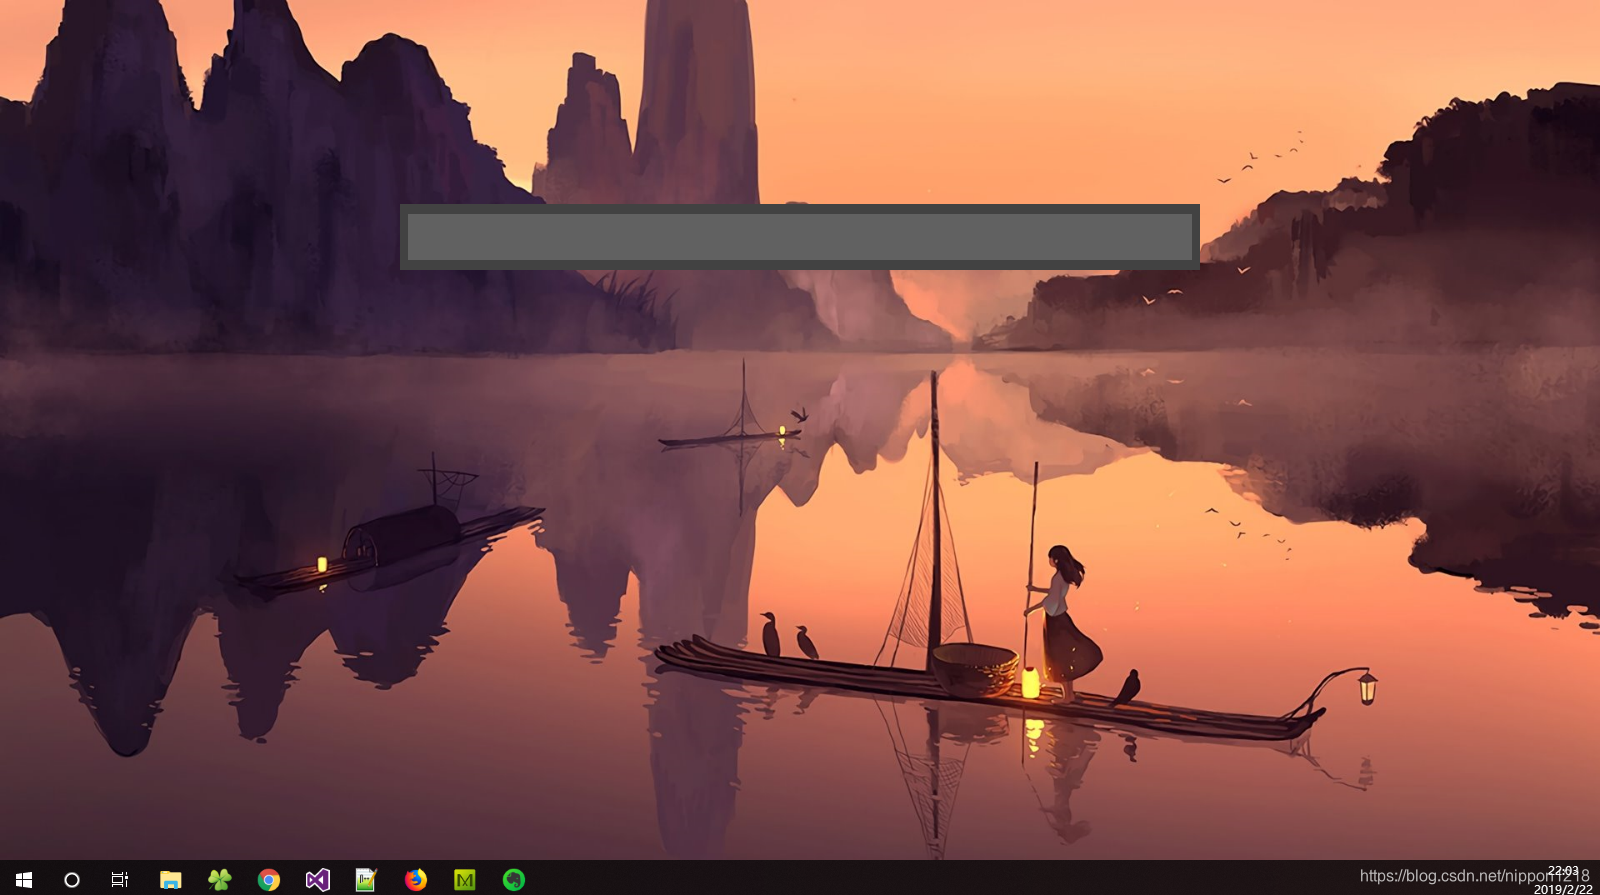
Task: Open Task View on taskbar
Action: (120, 880)
